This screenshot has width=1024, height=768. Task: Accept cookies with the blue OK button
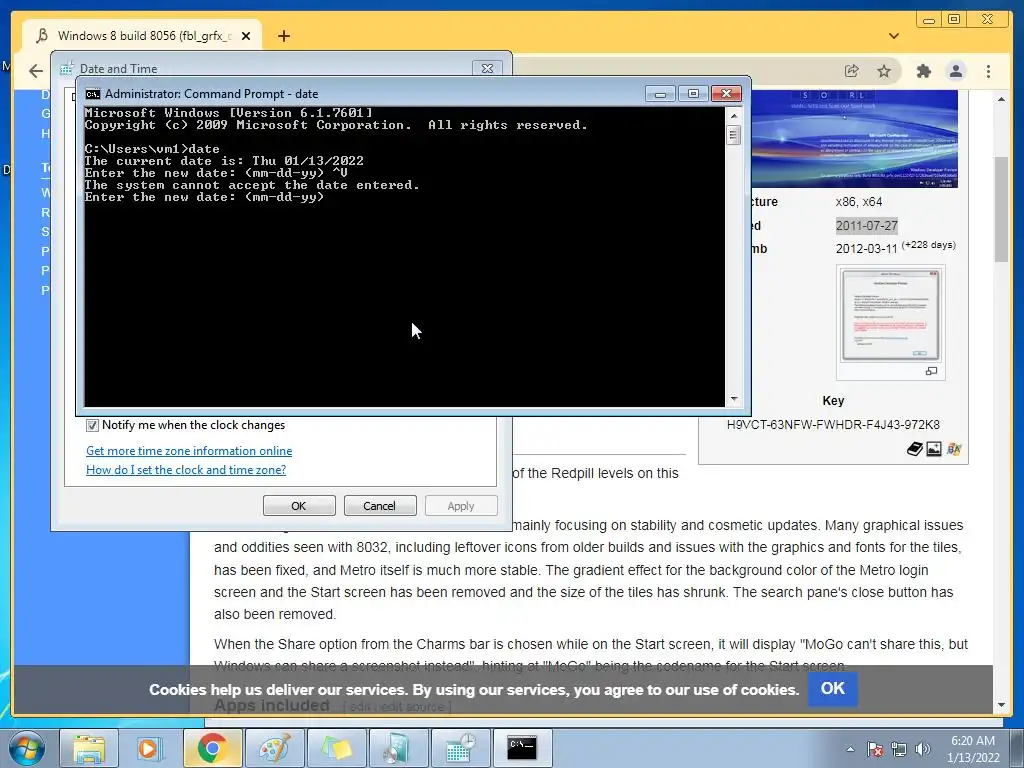833,688
